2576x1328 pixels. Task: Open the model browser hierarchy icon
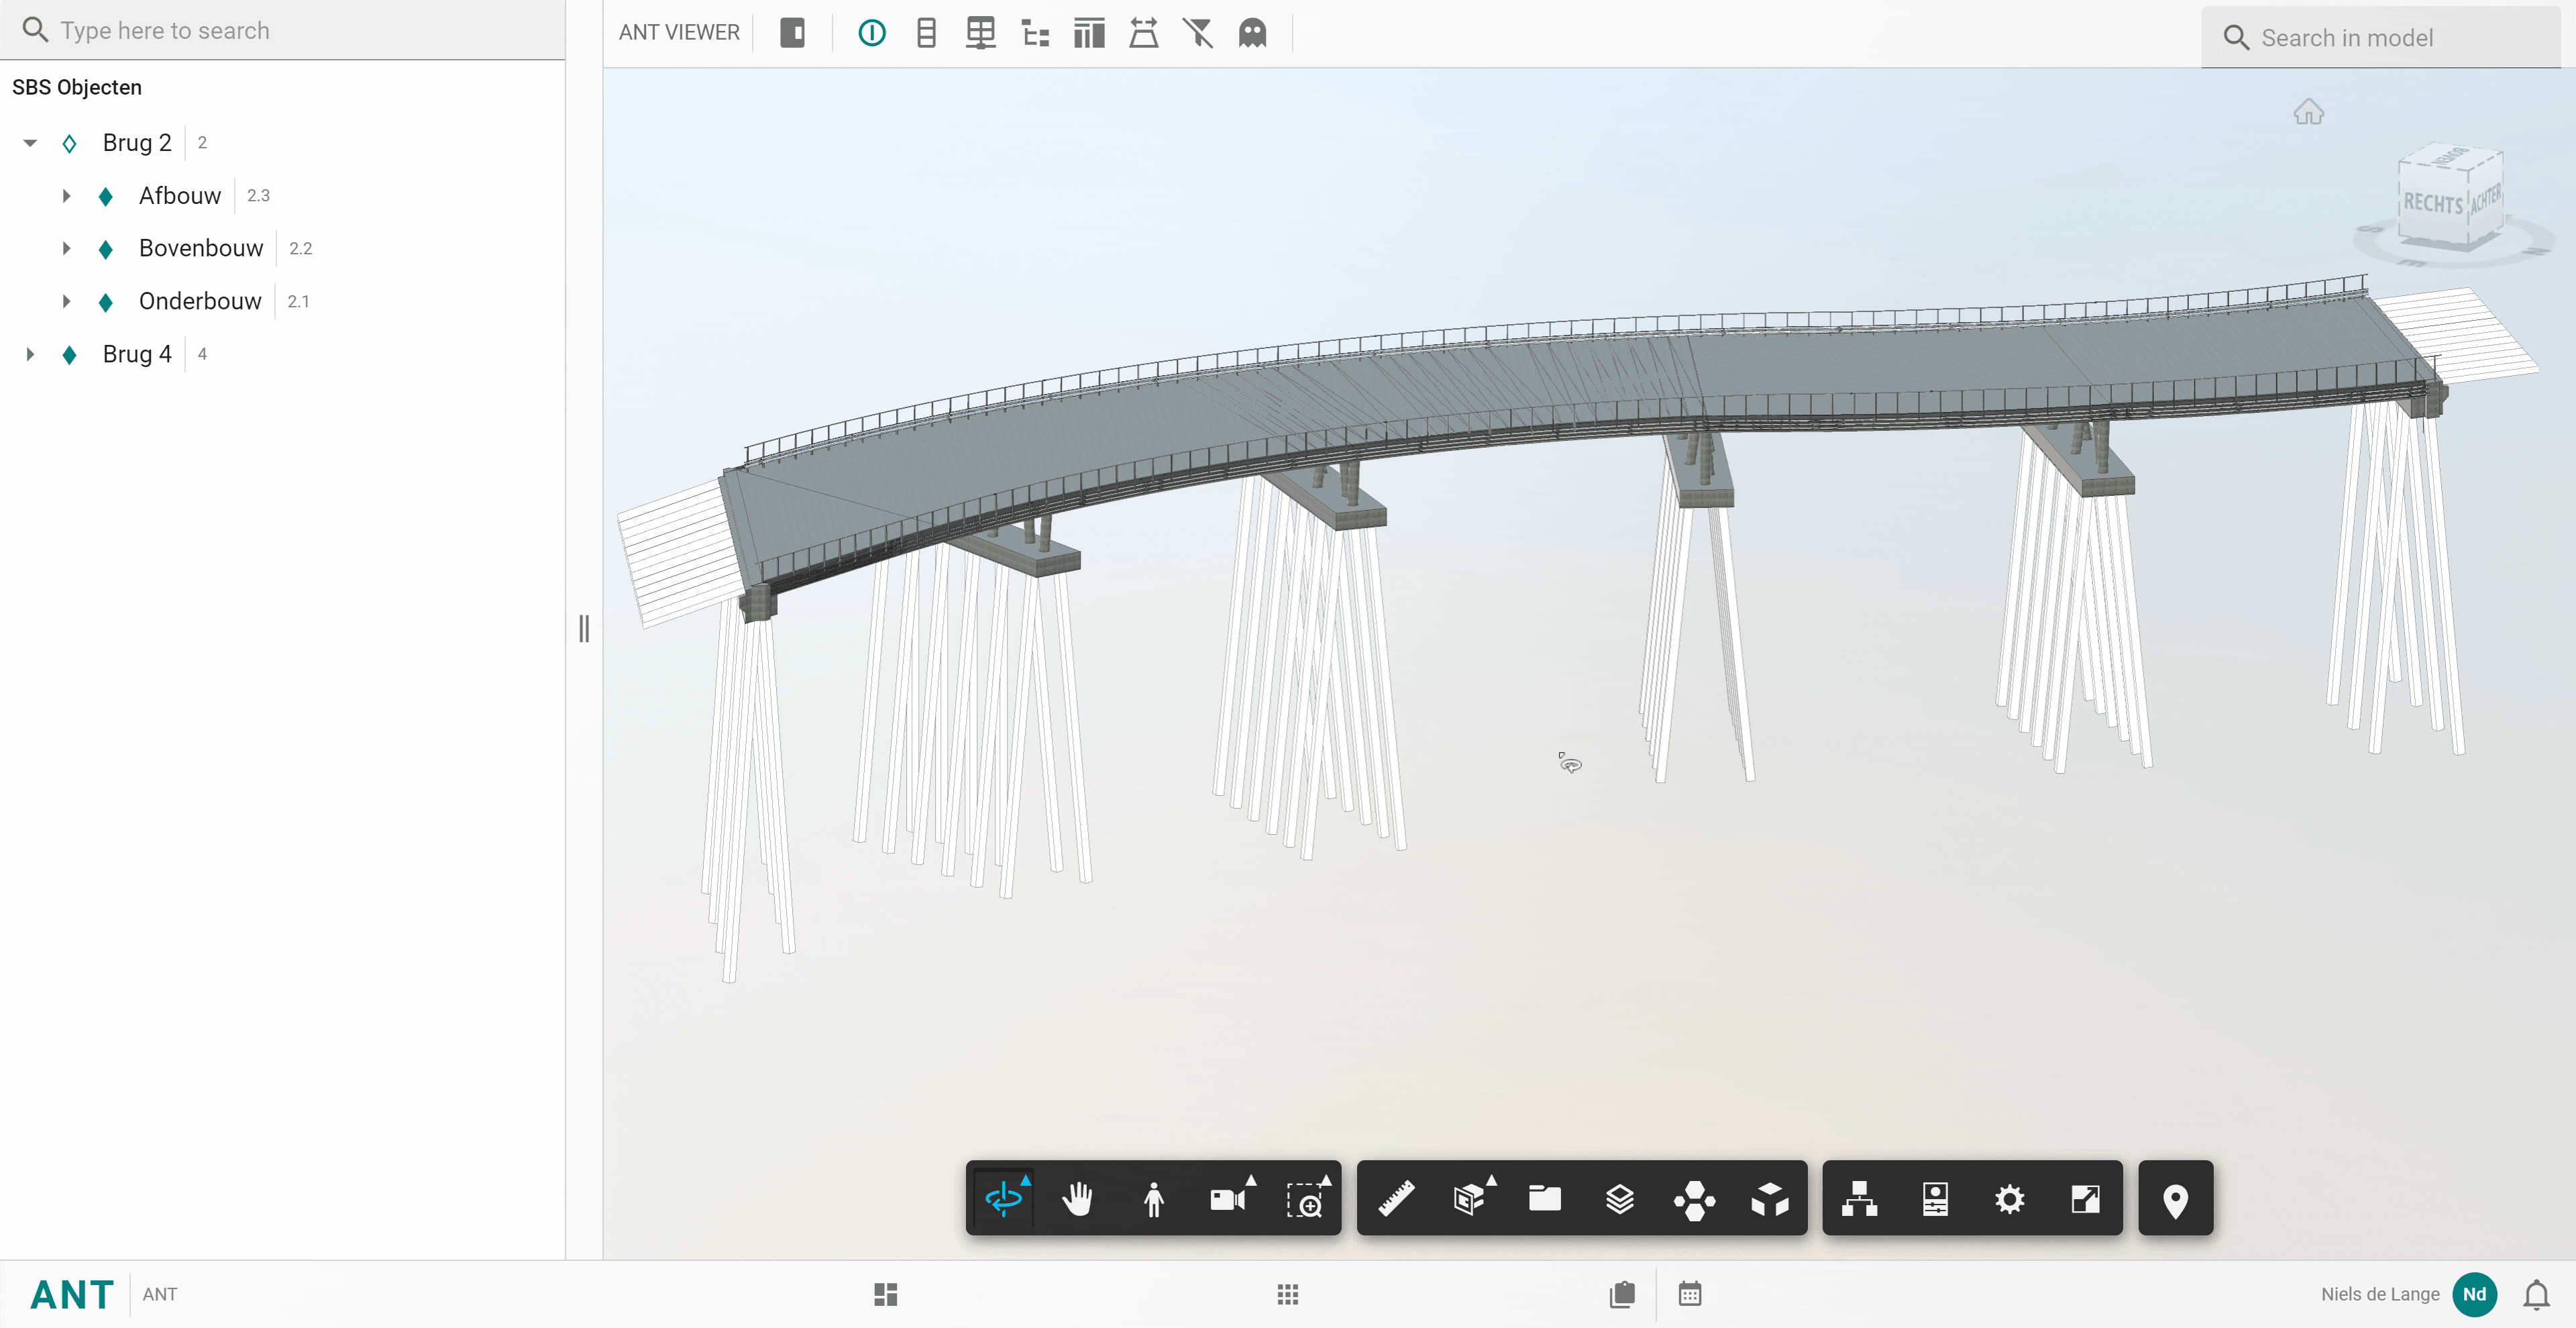coord(1858,1198)
